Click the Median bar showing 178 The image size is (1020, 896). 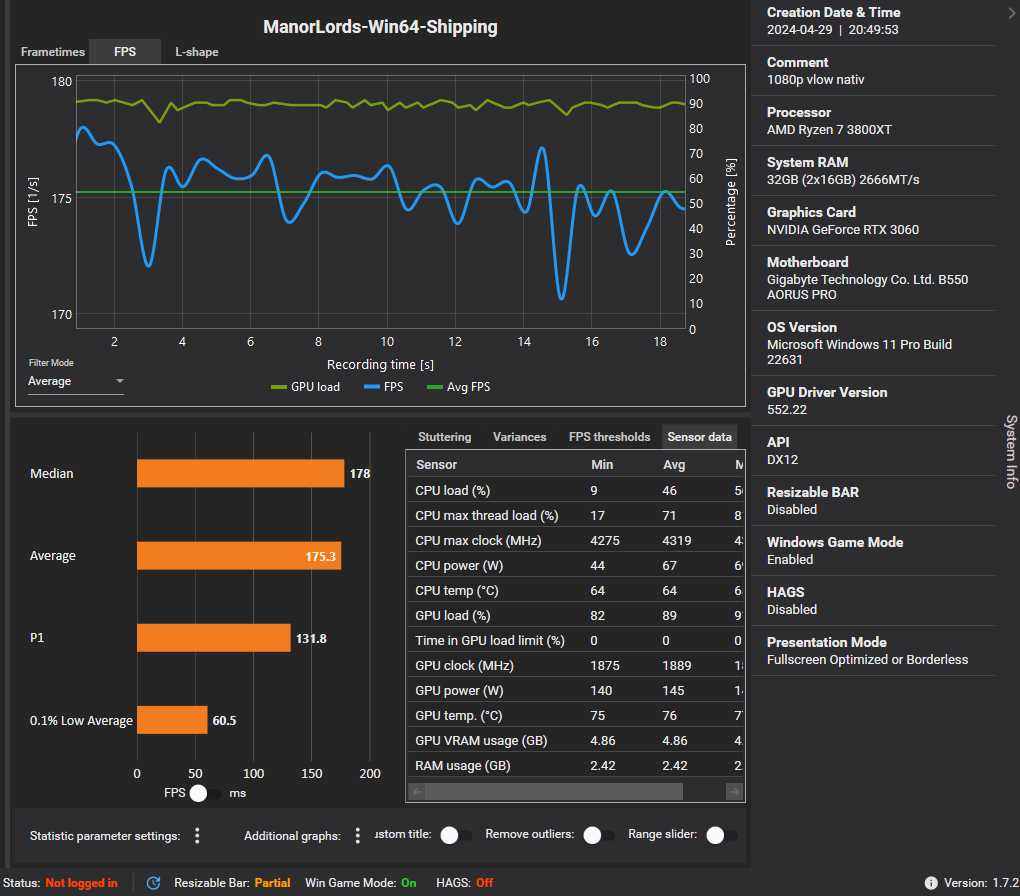(x=240, y=474)
